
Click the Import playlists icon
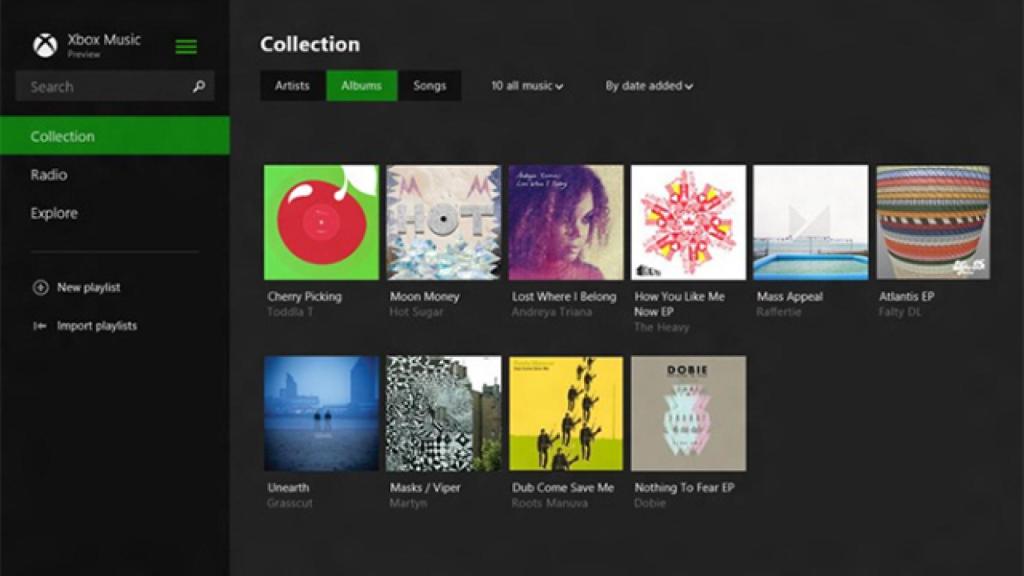38,325
